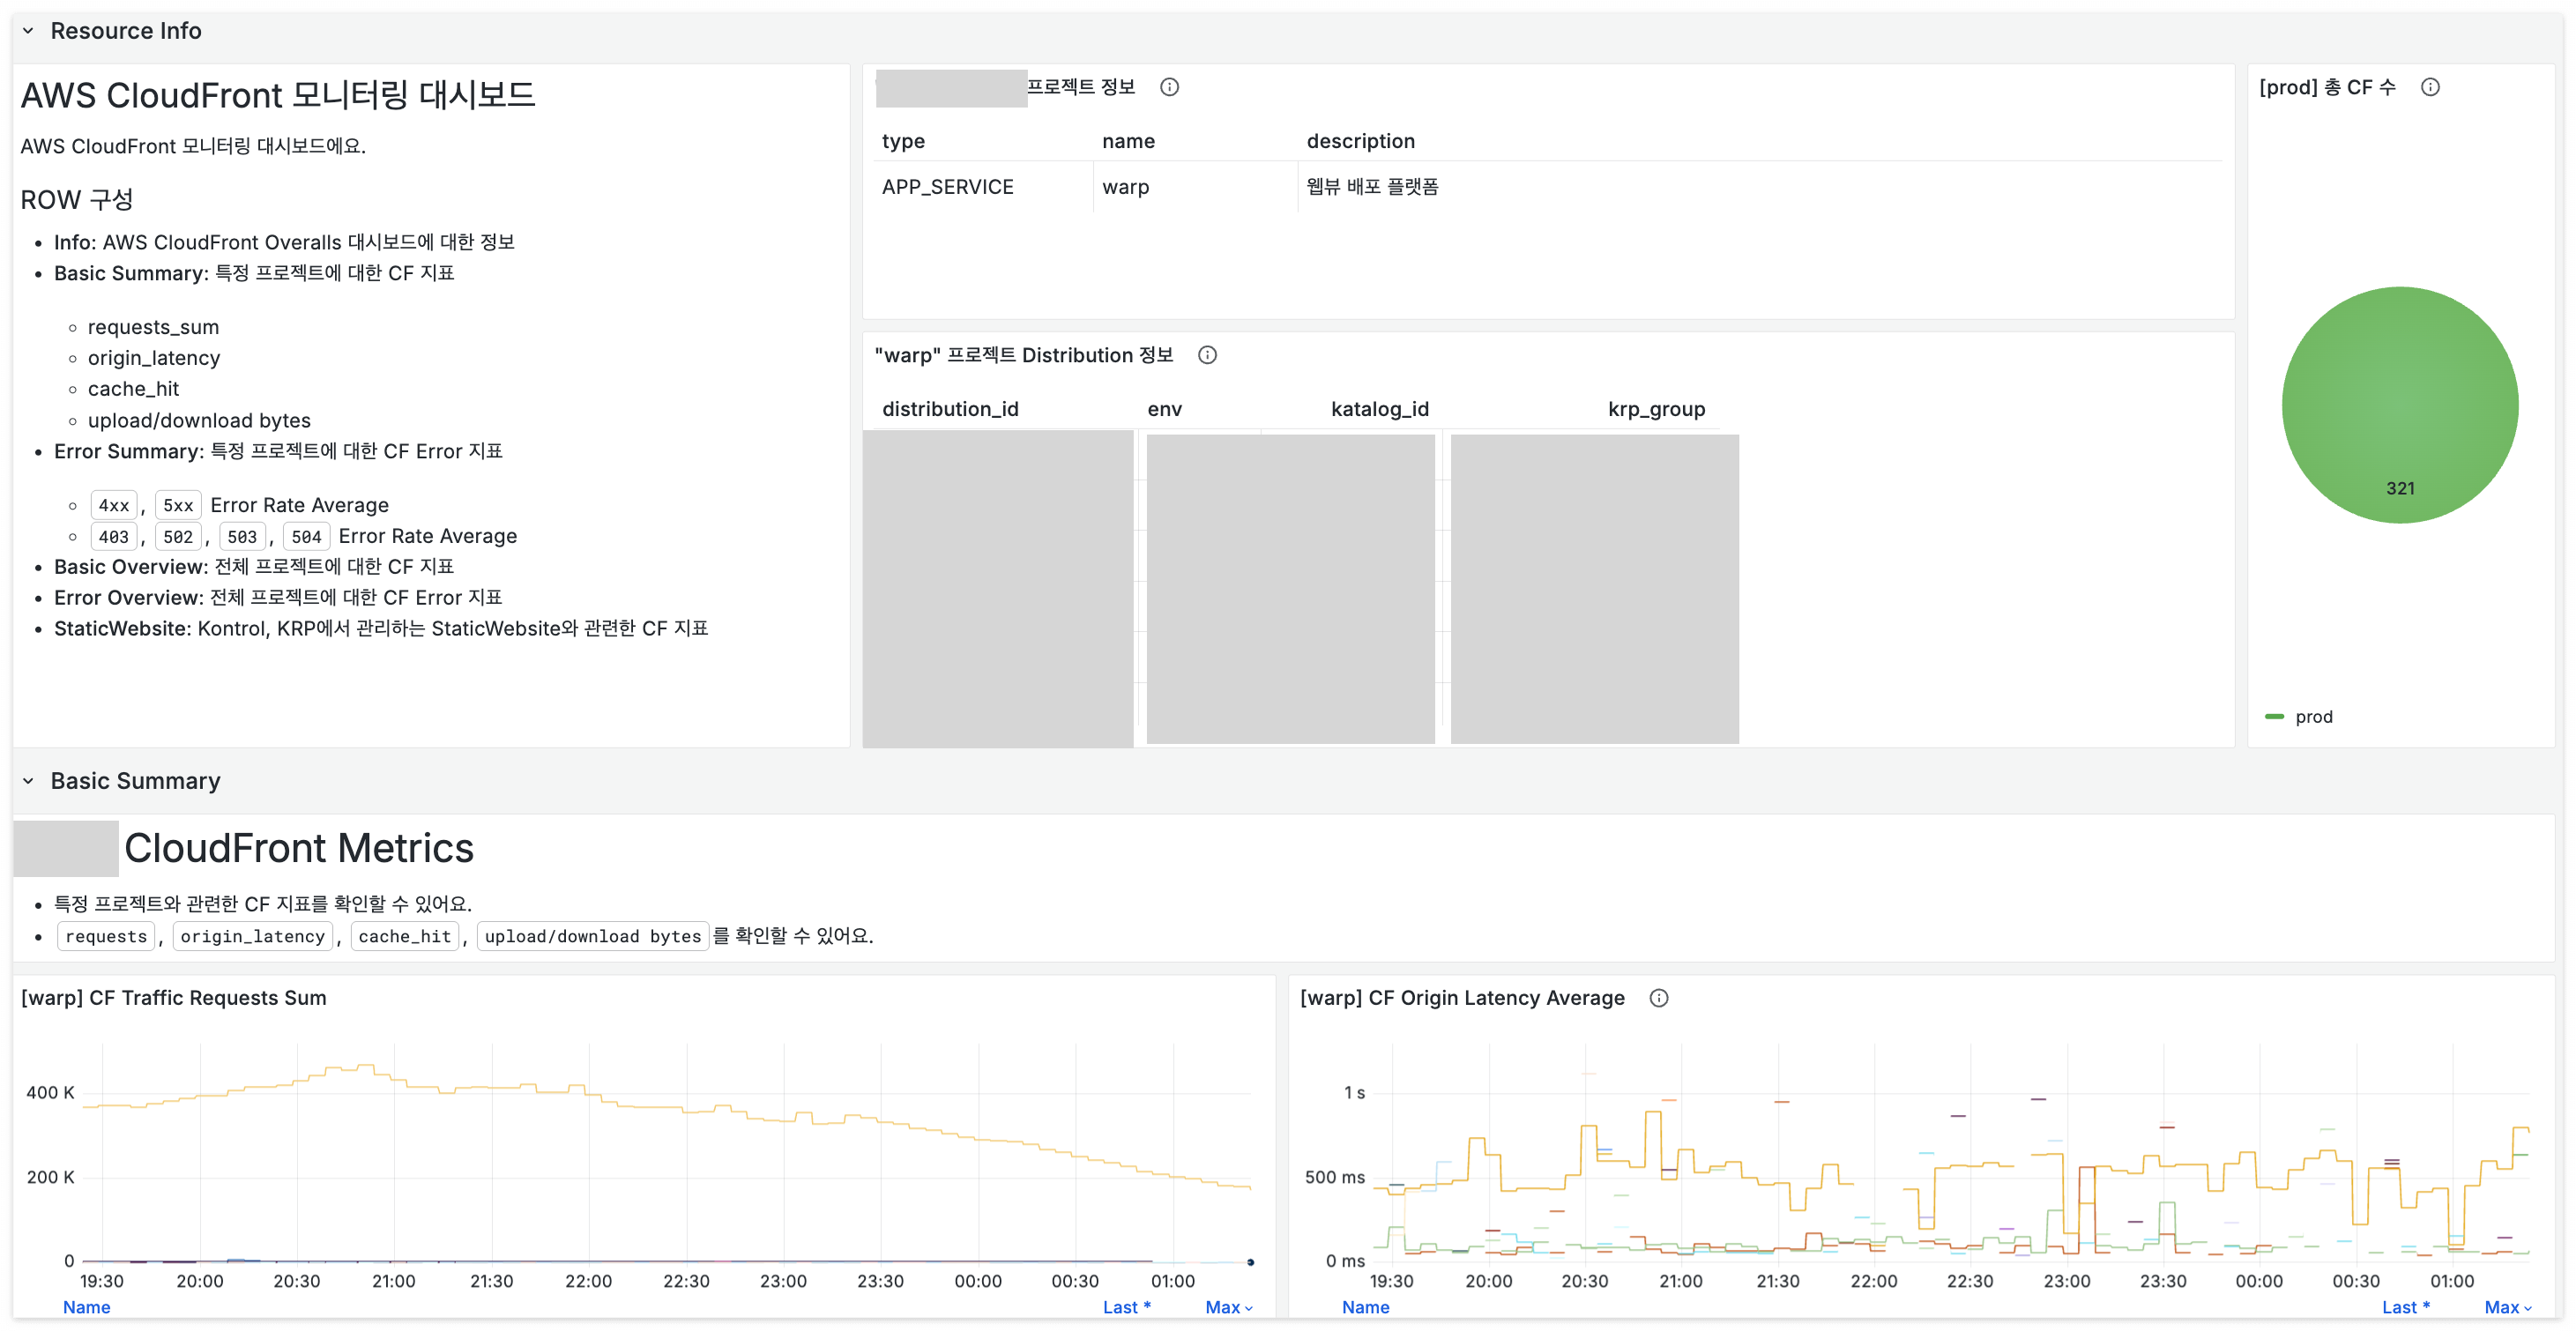Collapse the Resource Info row
The image size is (2576, 1331).
point(29,31)
